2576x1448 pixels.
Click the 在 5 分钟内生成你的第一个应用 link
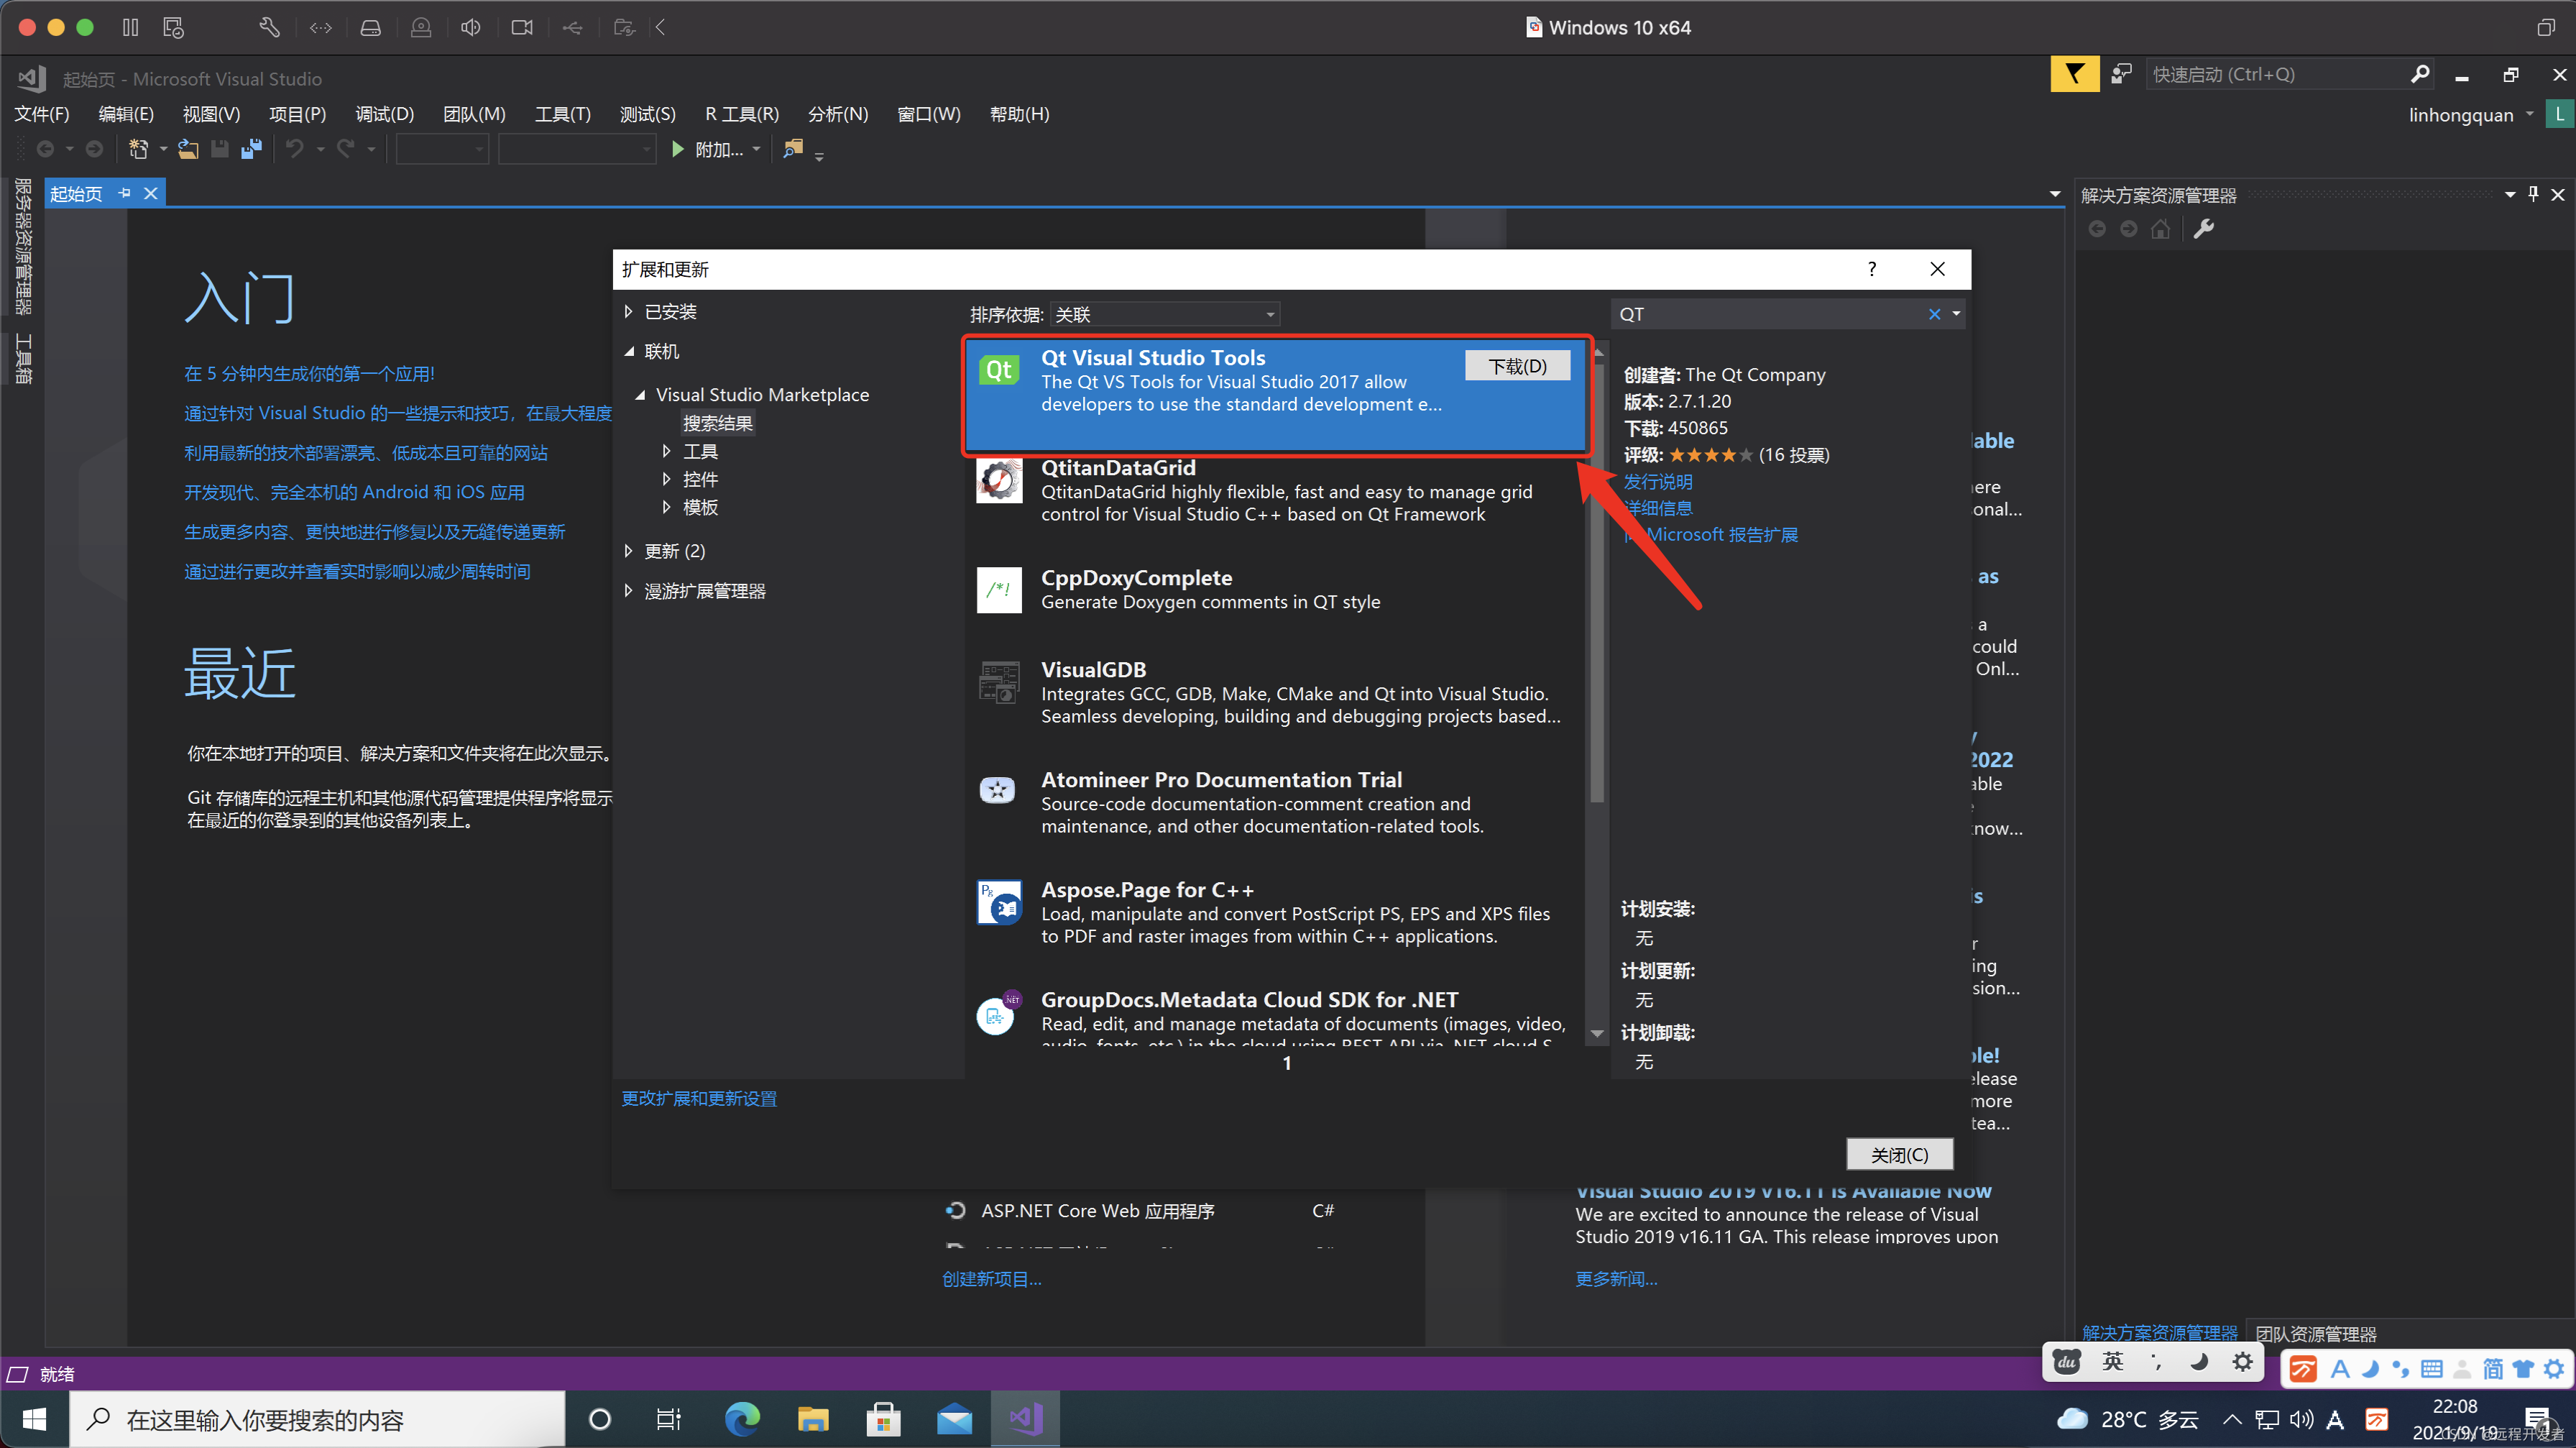(309, 373)
